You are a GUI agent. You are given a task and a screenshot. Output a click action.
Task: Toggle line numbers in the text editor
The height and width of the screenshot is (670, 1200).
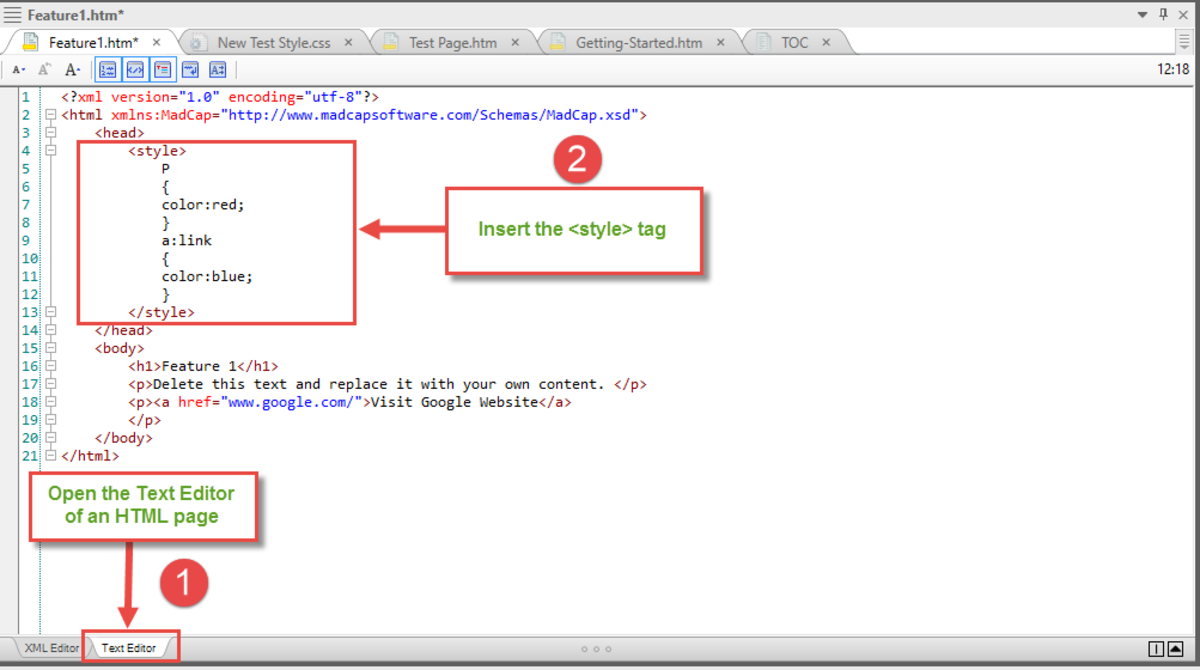[107, 69]
